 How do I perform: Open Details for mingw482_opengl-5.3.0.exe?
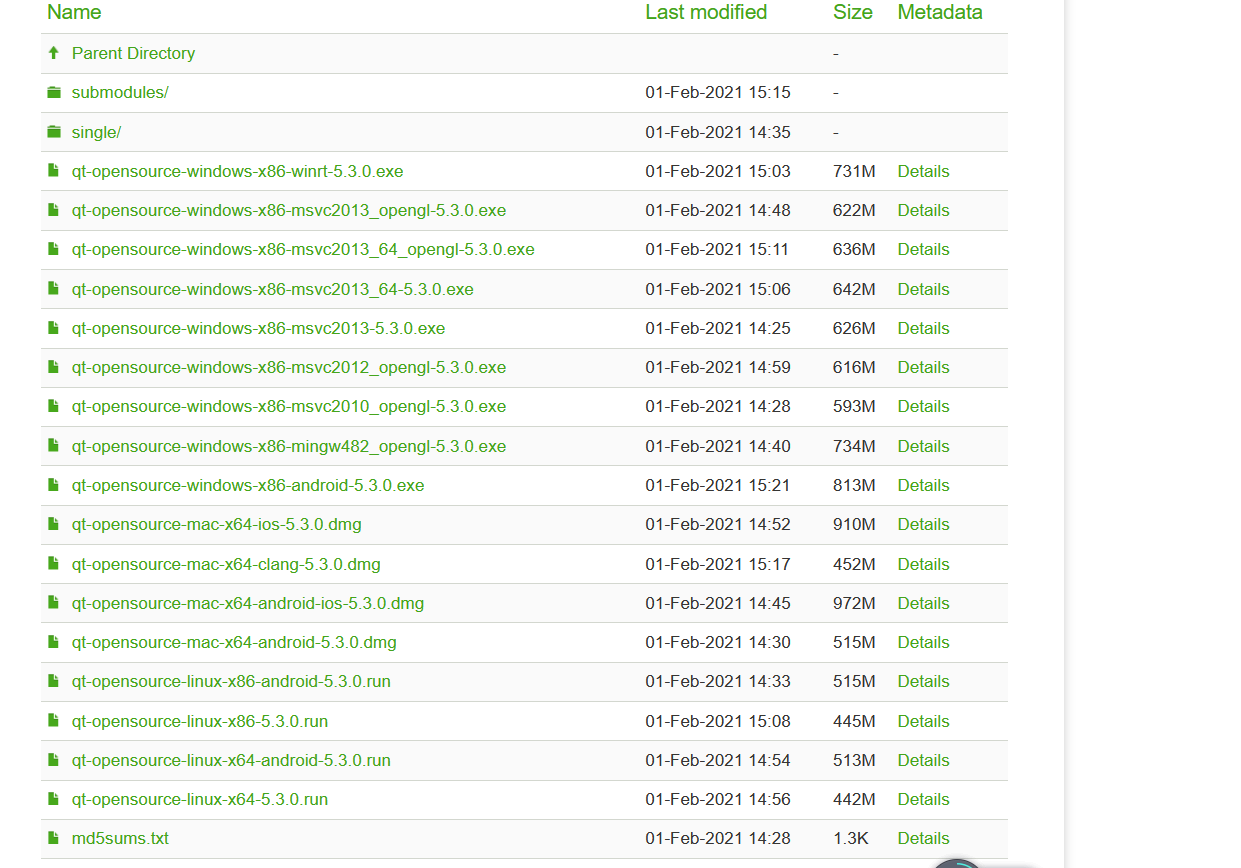point(923,446)
